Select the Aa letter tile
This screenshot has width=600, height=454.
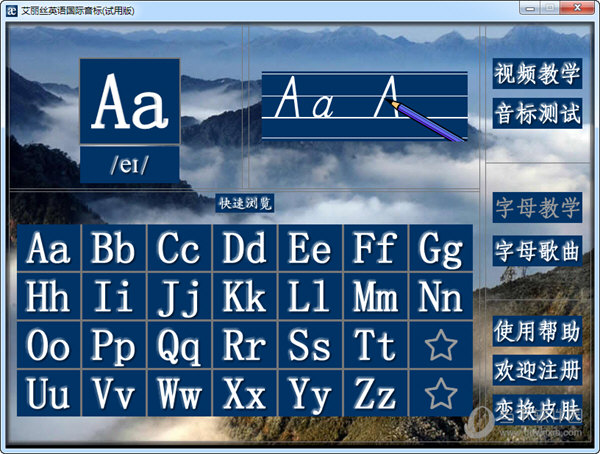[x=48, y=248]
